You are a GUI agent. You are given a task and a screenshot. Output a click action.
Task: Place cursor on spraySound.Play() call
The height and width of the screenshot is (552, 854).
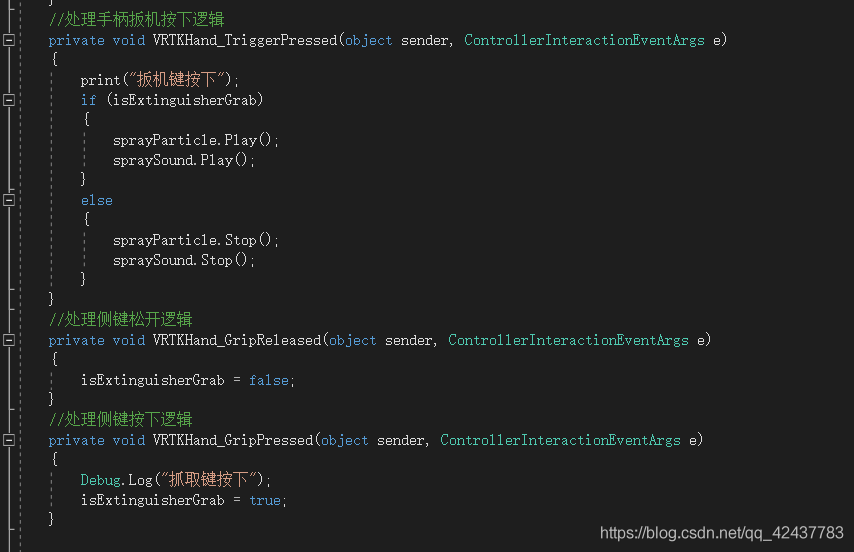184,160
